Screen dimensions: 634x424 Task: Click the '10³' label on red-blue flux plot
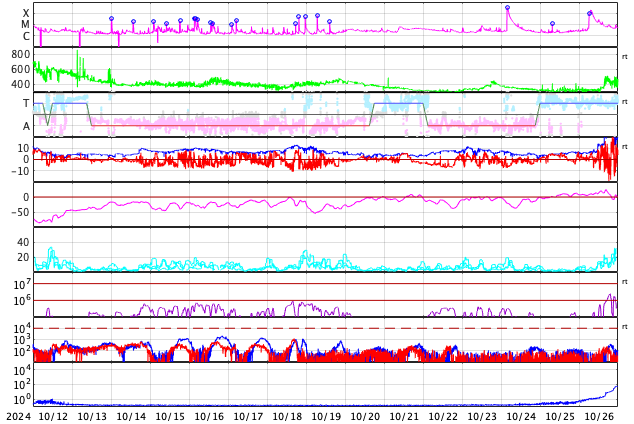pos(22,340)
